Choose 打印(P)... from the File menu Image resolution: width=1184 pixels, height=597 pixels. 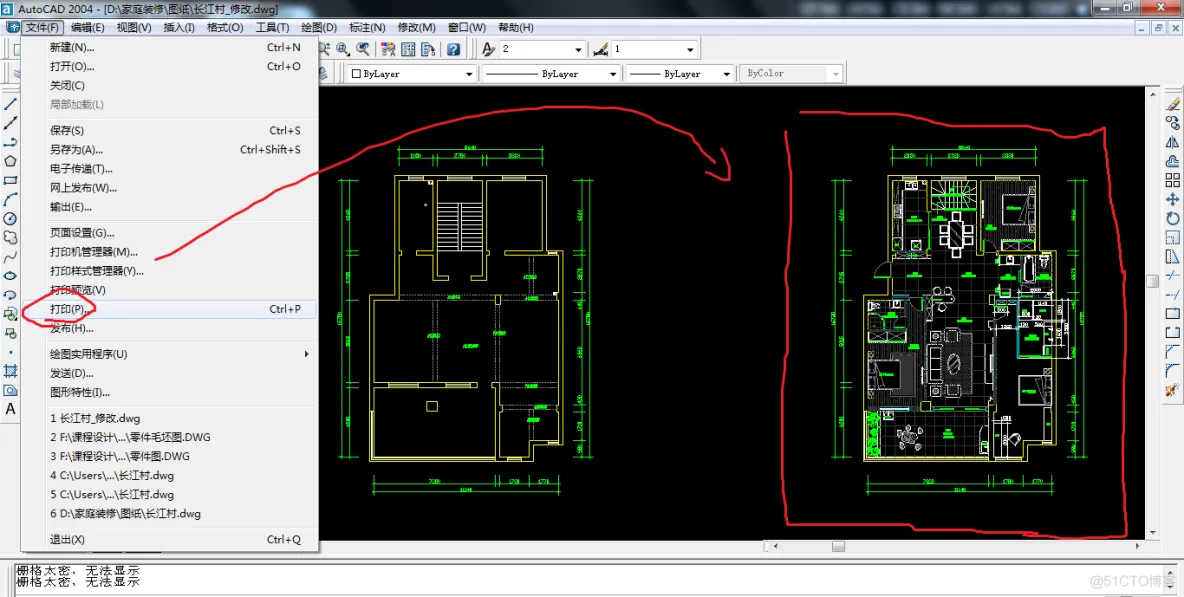point(170,309)
